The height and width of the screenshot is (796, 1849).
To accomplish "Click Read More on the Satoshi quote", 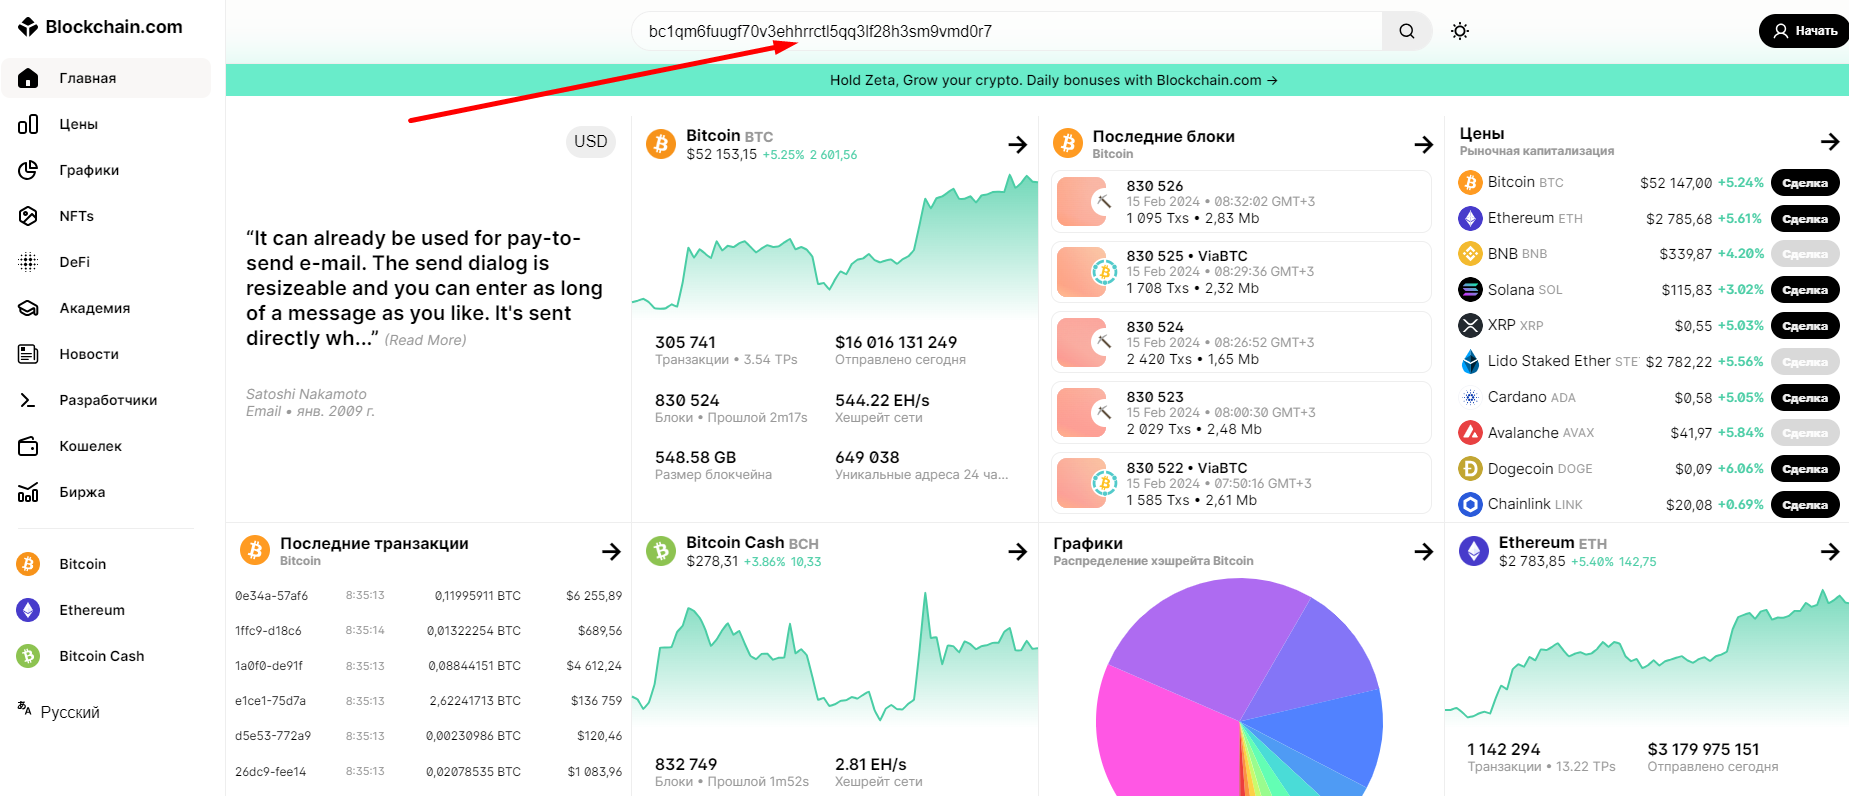I will [426, 340].
